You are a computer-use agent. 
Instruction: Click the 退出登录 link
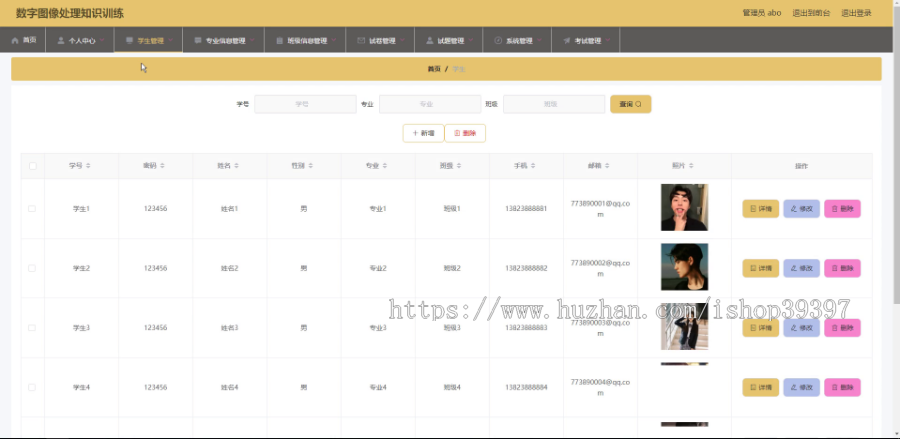click(x=856, y=13)
